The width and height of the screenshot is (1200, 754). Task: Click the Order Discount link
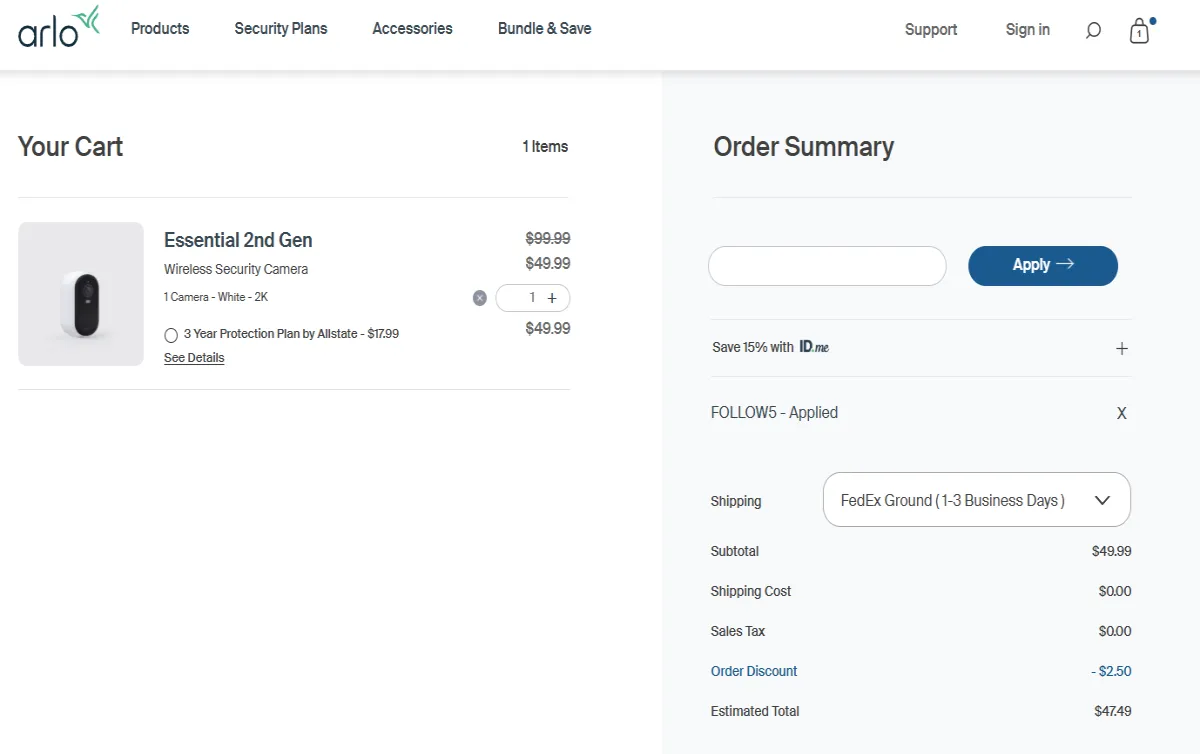(x=754, y=670)
